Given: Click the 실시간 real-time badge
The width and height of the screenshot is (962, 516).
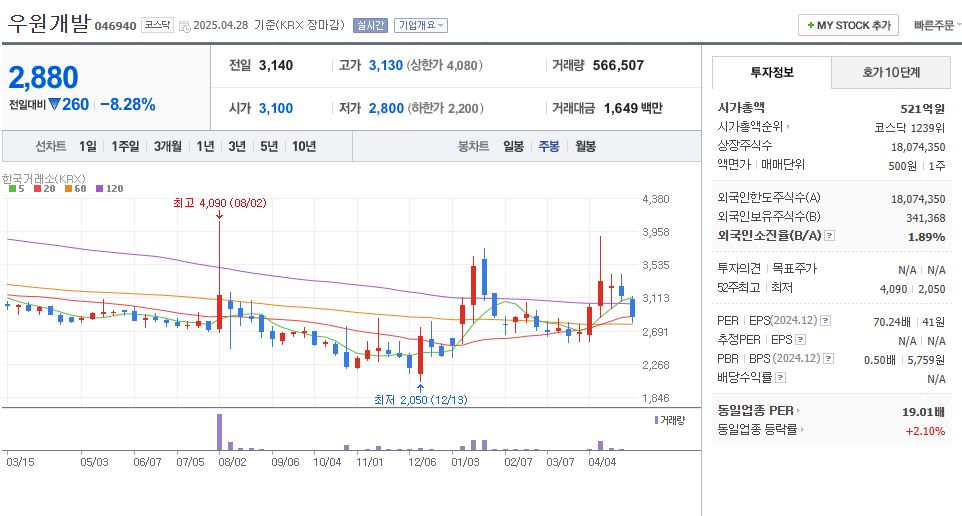Looking at the screenshot, I should click(370, 25).
